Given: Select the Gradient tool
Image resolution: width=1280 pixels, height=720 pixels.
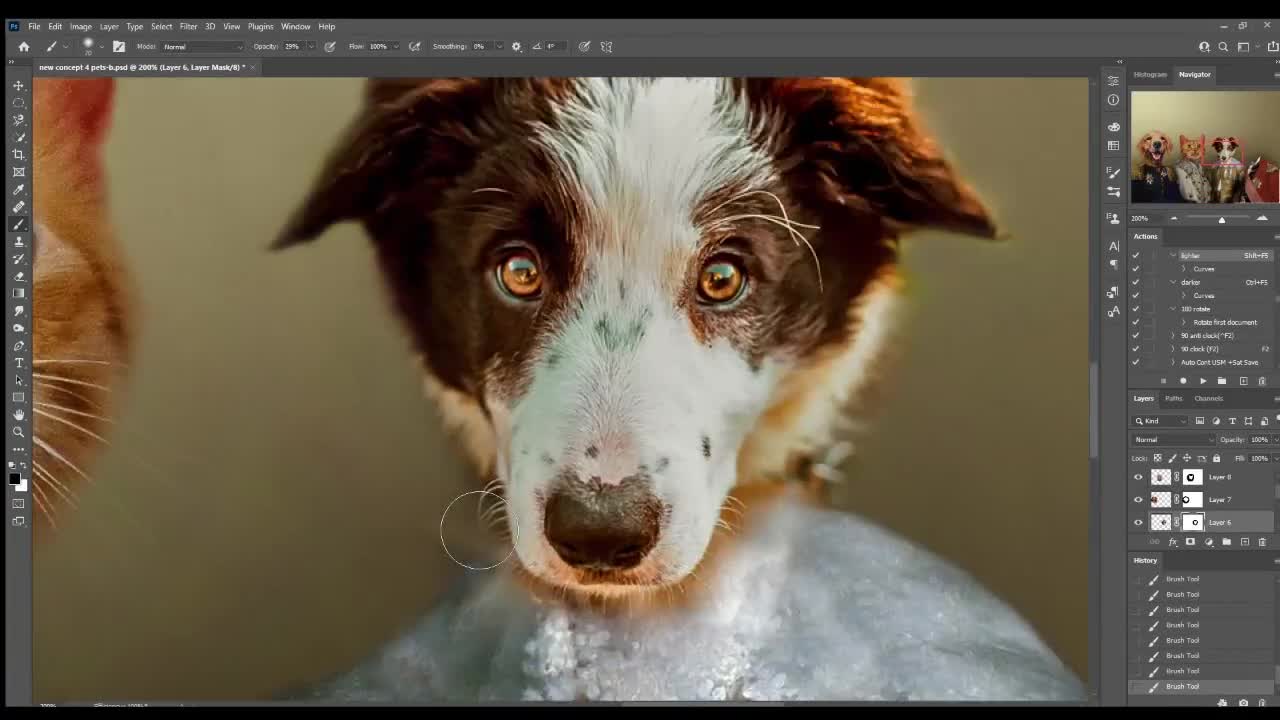Looking at the screenshot, I should (x=18, y=294).
